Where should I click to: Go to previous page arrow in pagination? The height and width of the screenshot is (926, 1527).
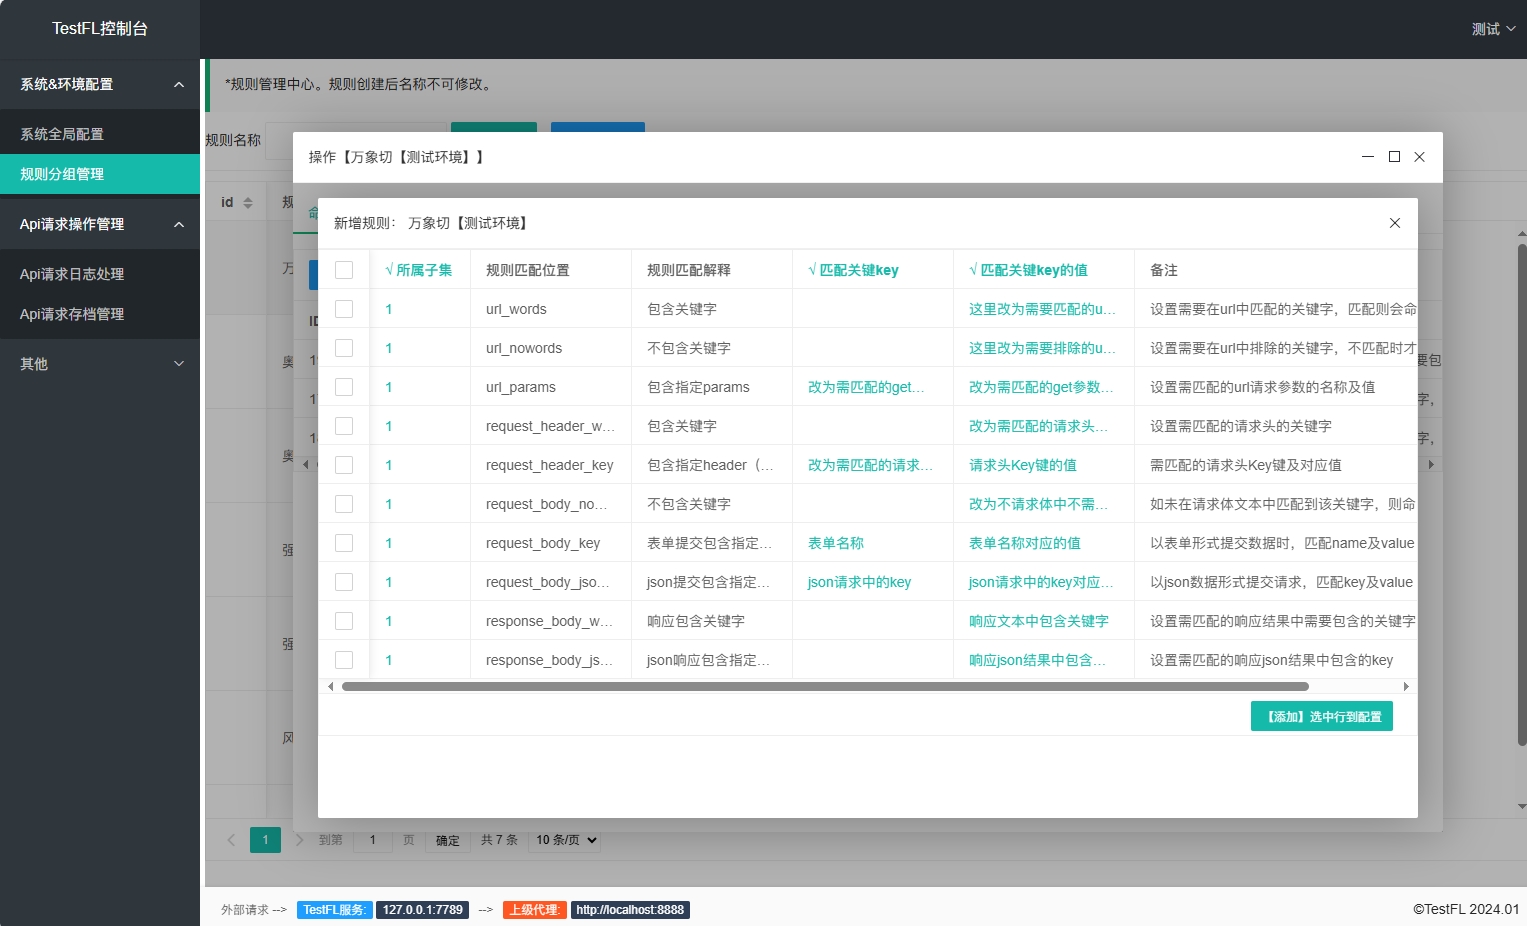click(x=231, y=840)
